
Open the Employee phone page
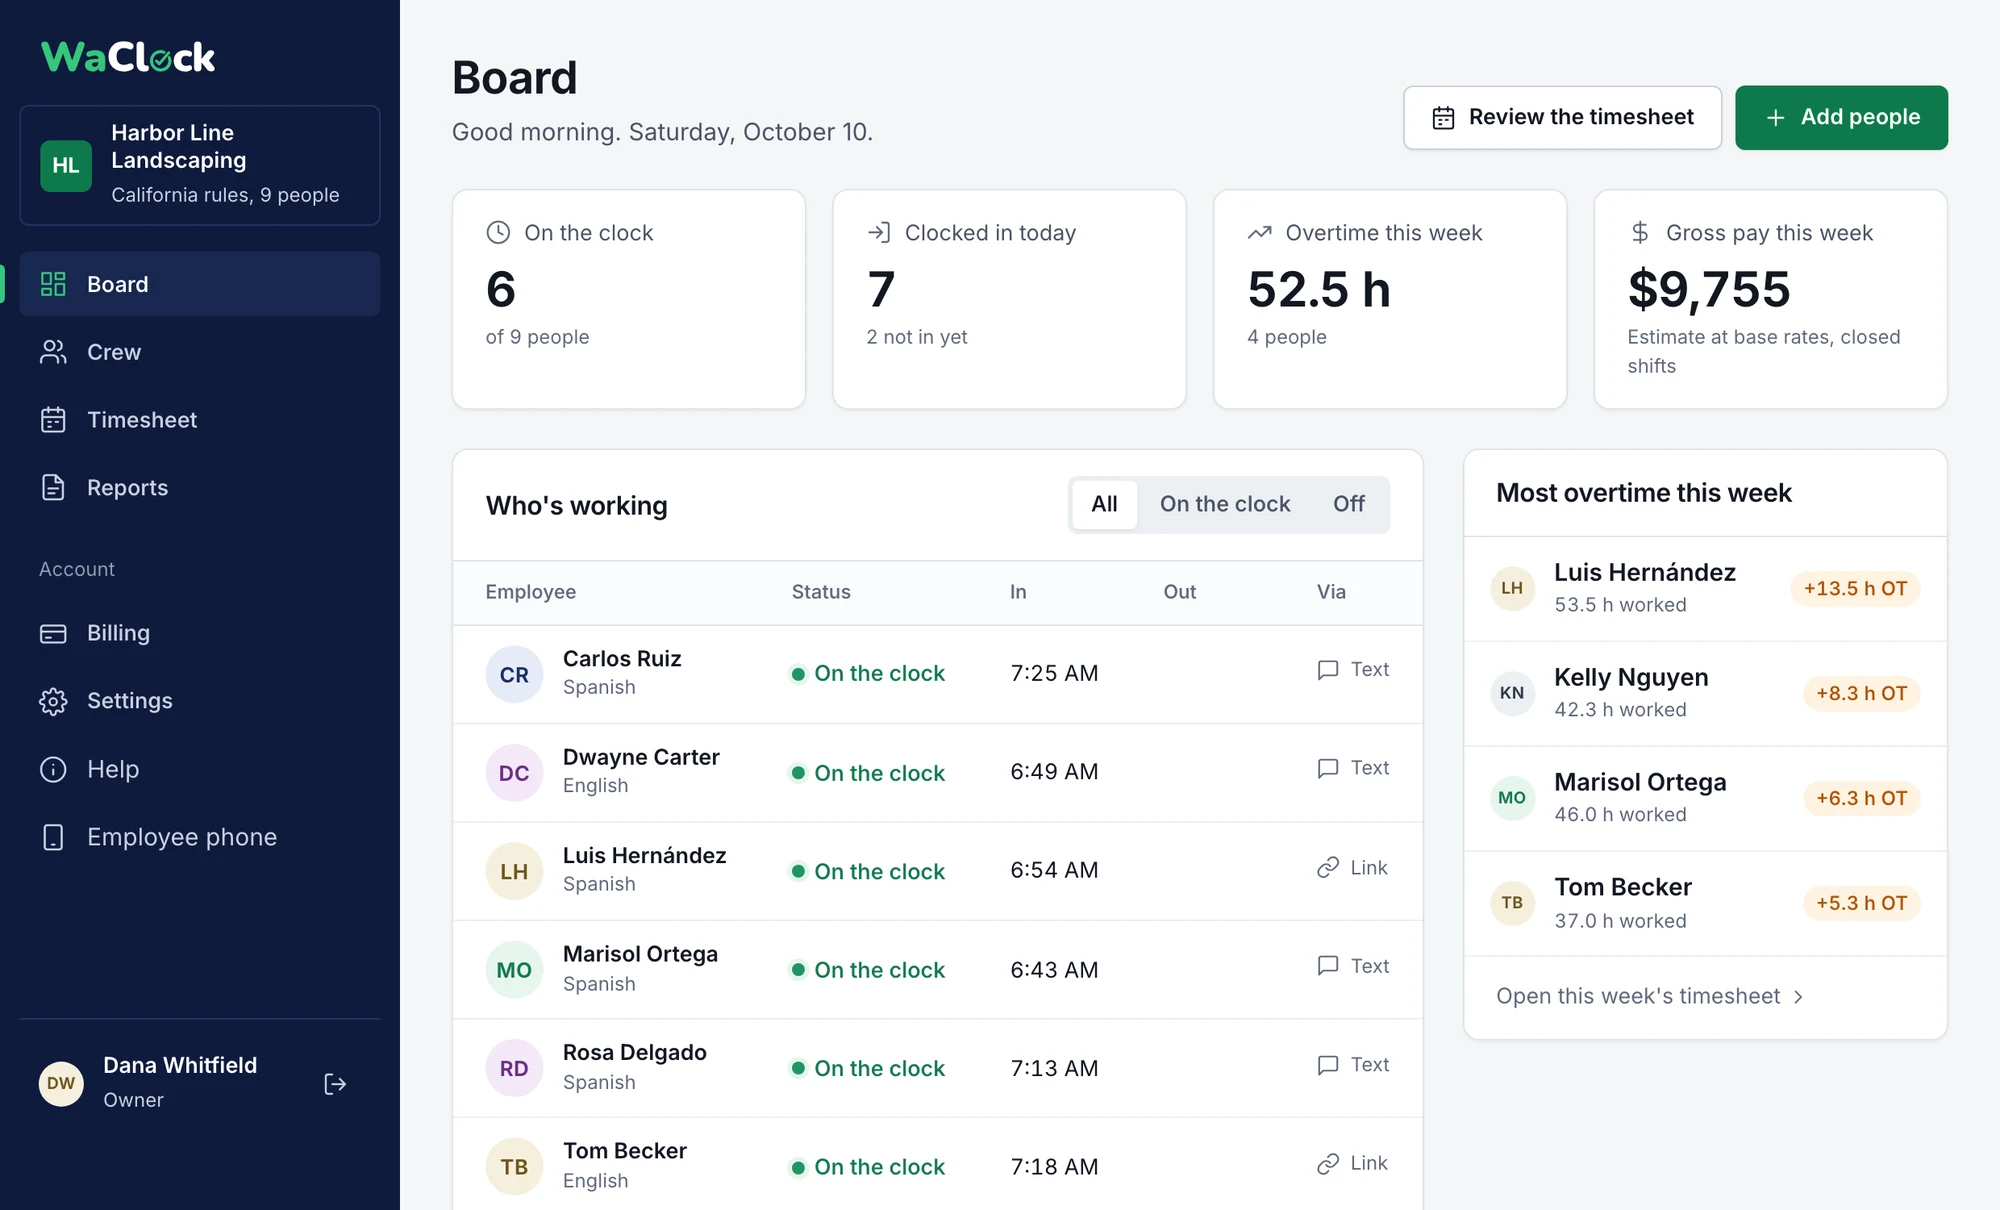200,837
